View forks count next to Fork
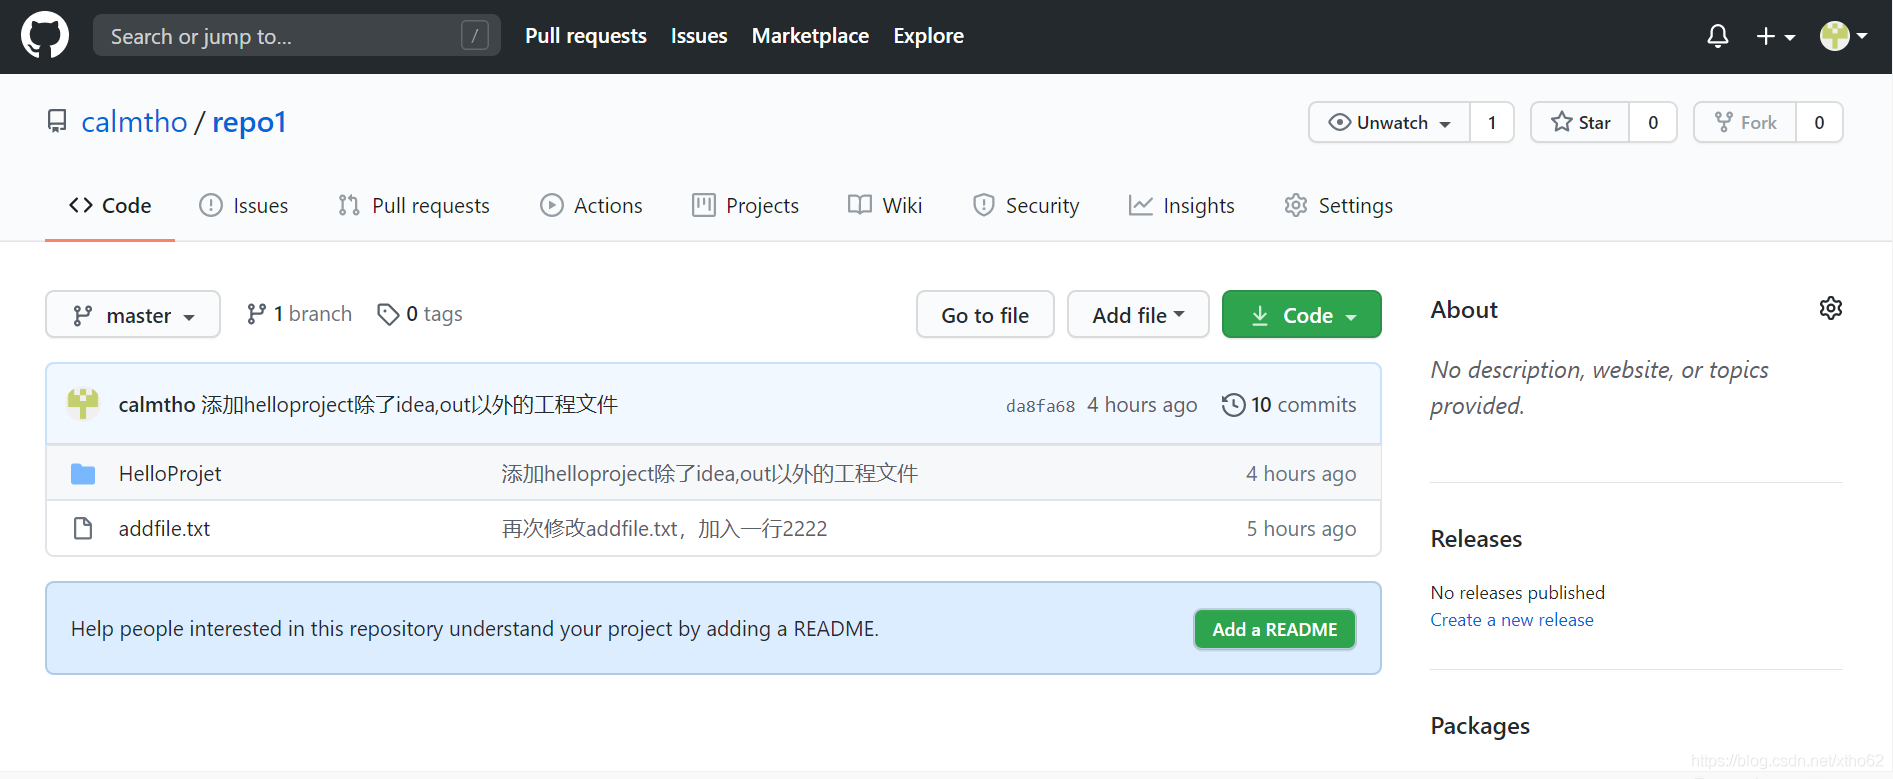Viewport: 1893px width, 779px height. click(1819, 122)
